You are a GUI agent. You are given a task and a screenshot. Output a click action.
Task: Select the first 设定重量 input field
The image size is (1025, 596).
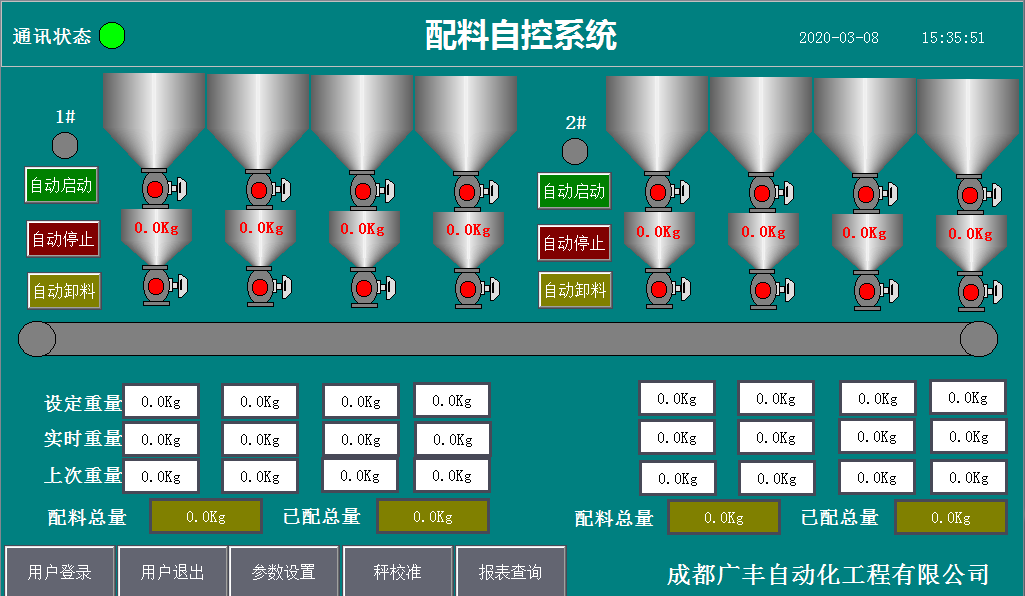[161, 401]
